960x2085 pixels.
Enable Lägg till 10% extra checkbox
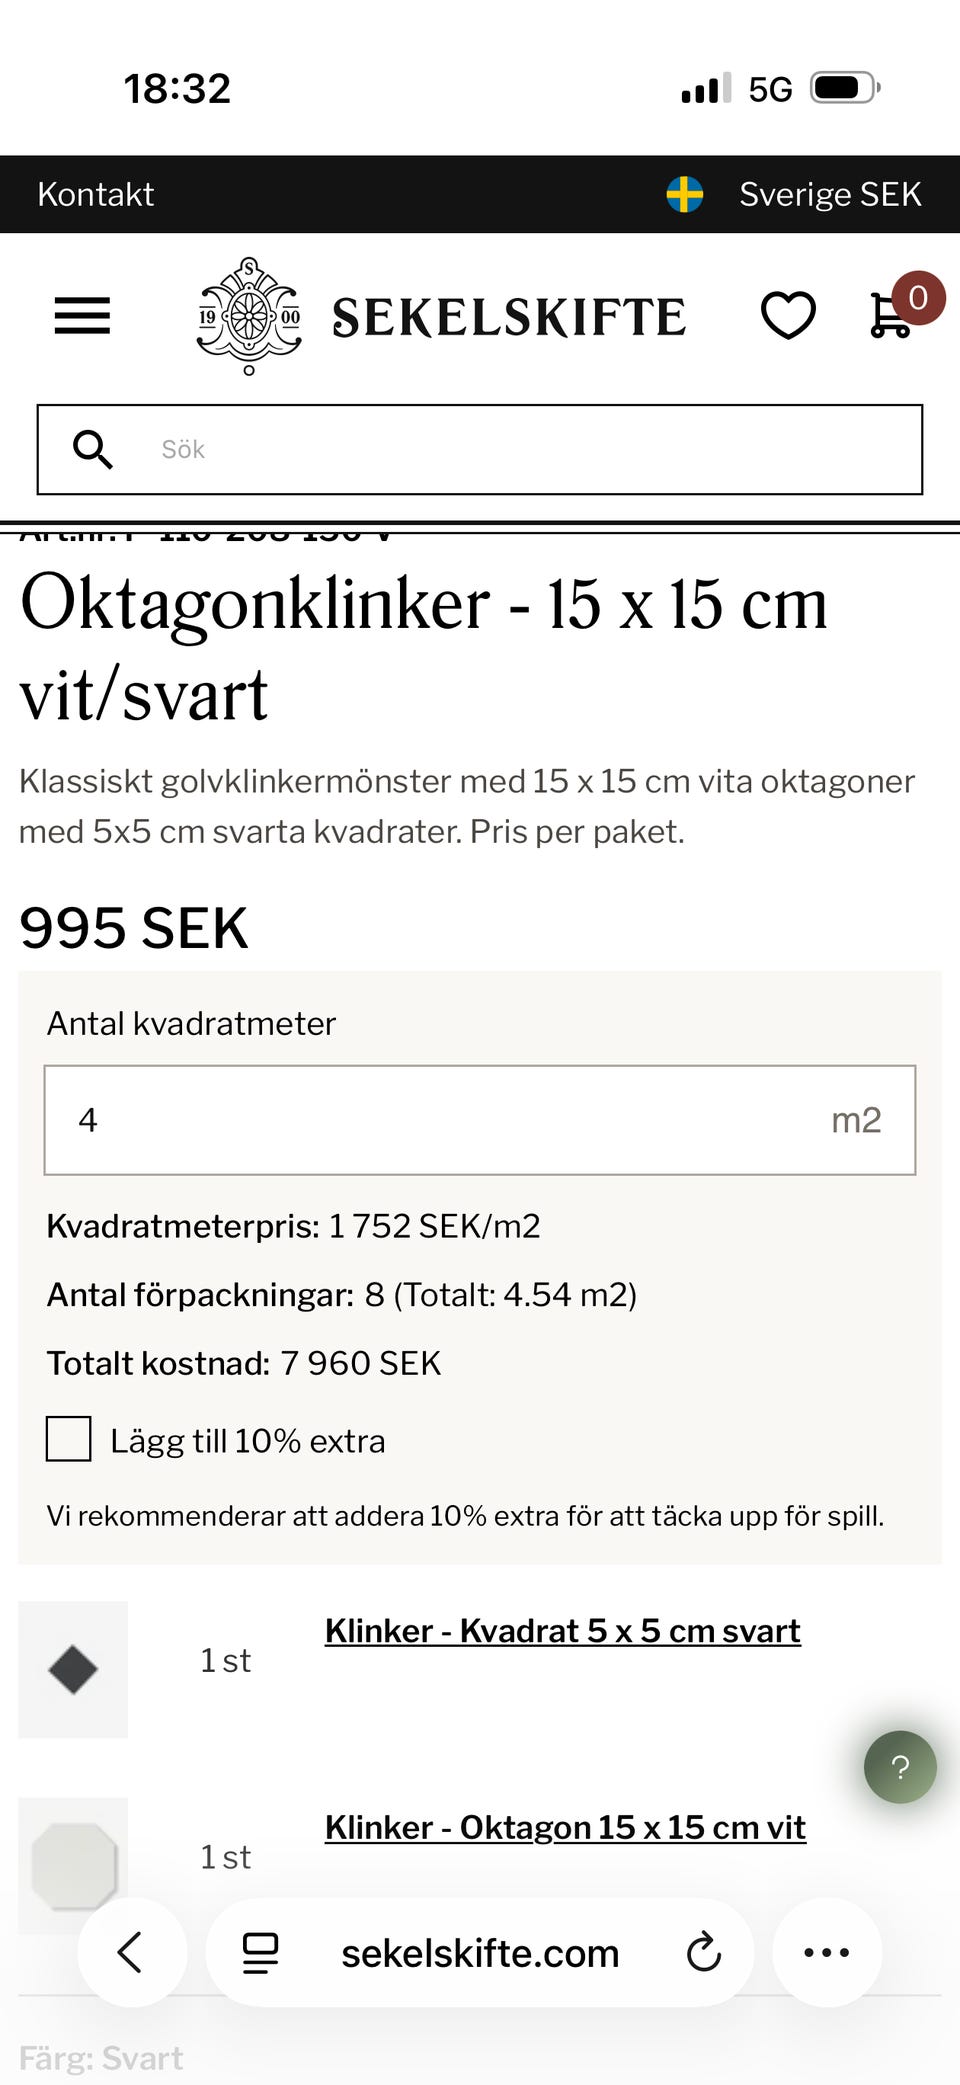point(69,1439)
